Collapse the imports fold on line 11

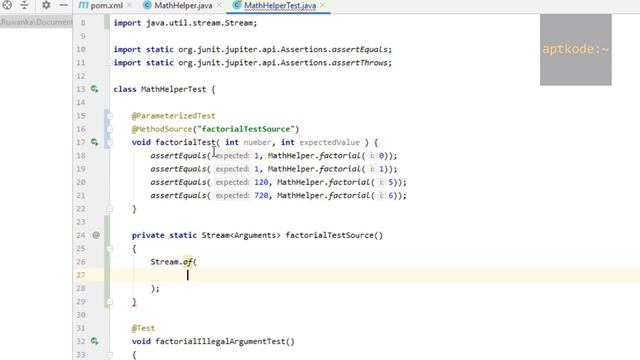[109, 63]
